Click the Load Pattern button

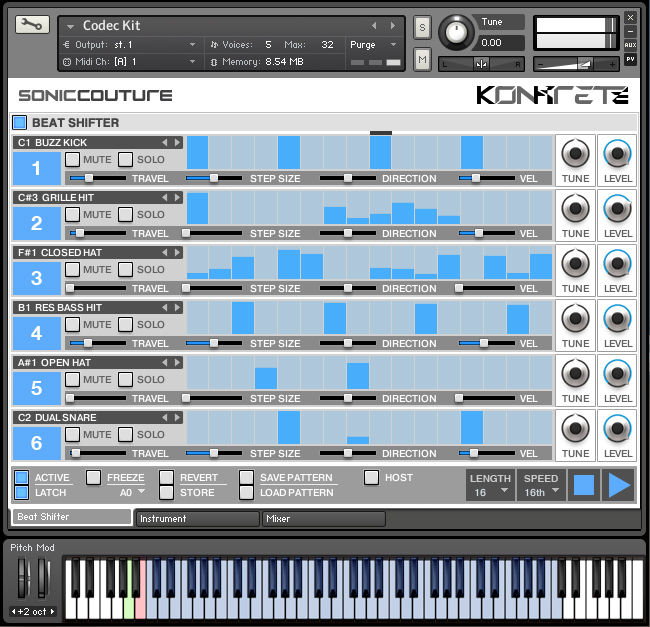pyautogui.click(x=246, y=493)
